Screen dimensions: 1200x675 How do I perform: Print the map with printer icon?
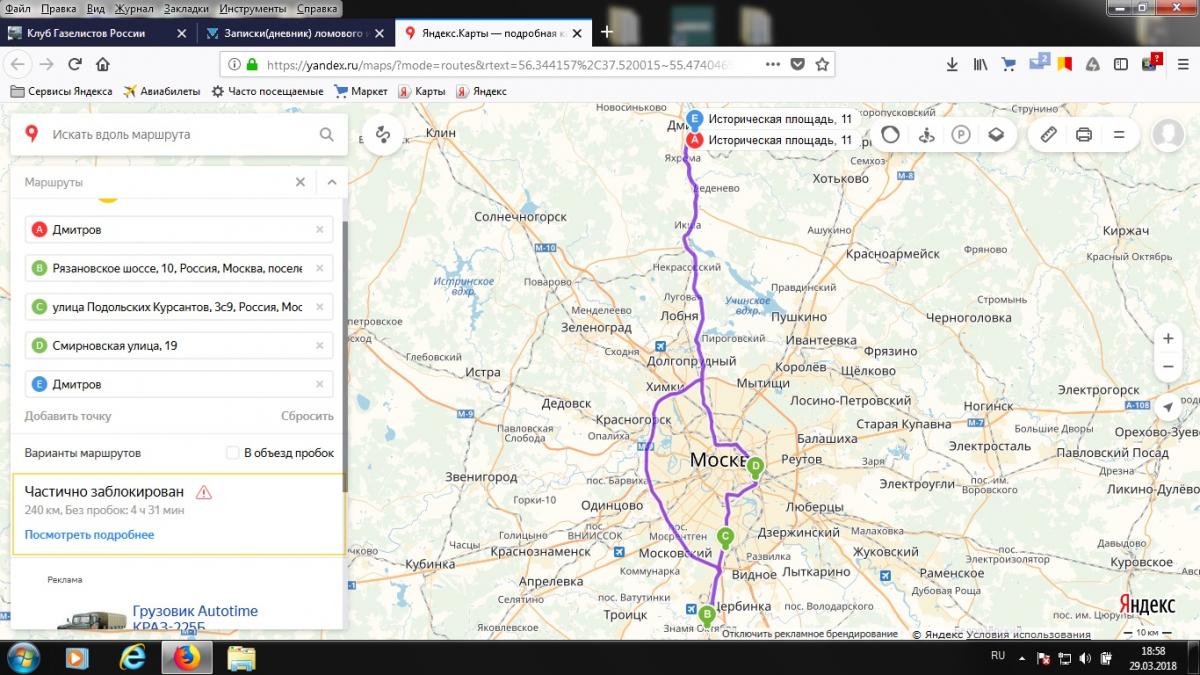click(1083, 134)
